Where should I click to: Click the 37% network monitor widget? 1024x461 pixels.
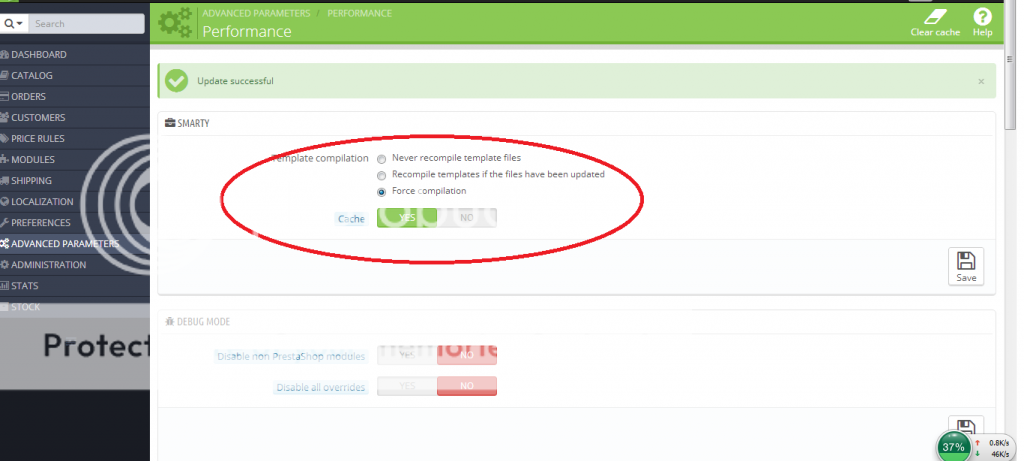pos(953,446)
